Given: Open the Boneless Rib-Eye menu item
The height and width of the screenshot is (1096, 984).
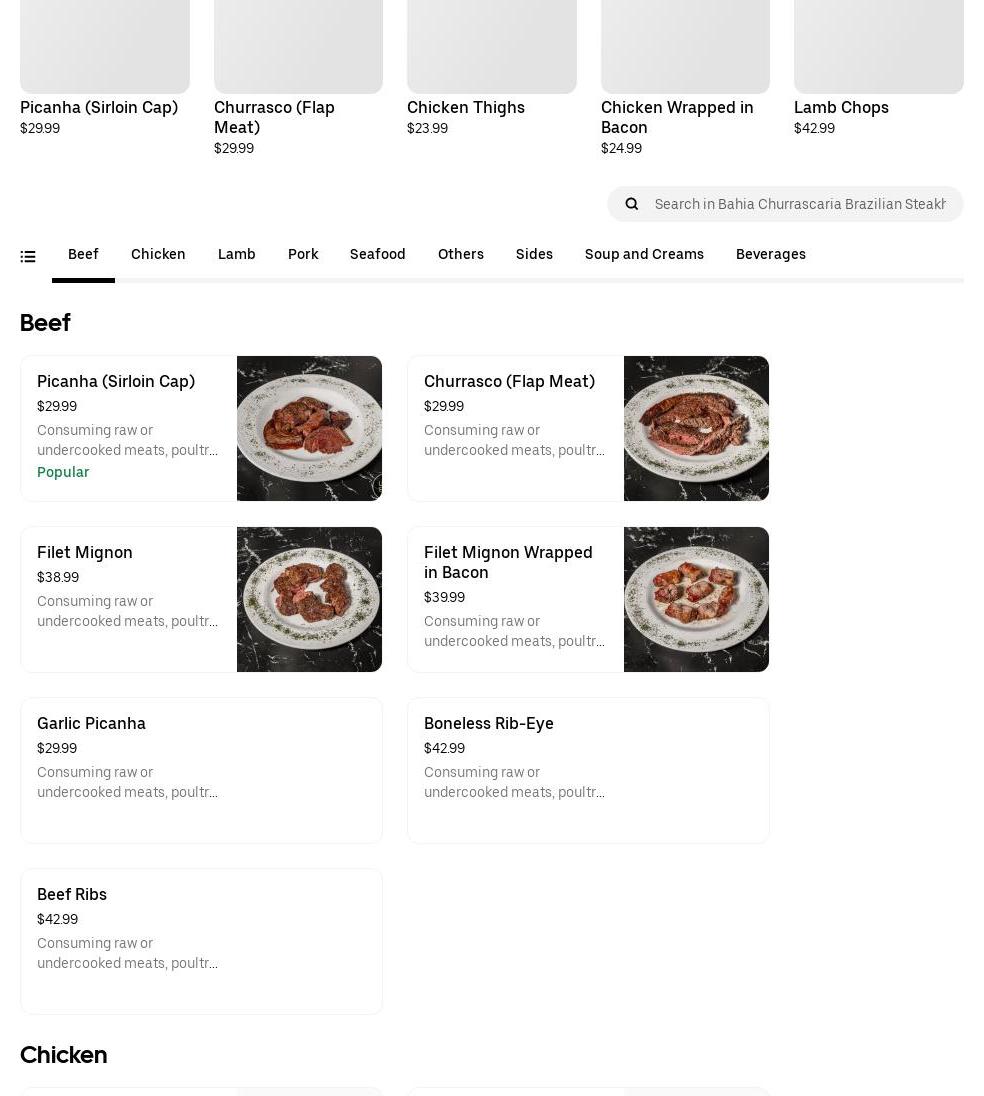Looking at the screenshot, I should [x=588, y=770].
